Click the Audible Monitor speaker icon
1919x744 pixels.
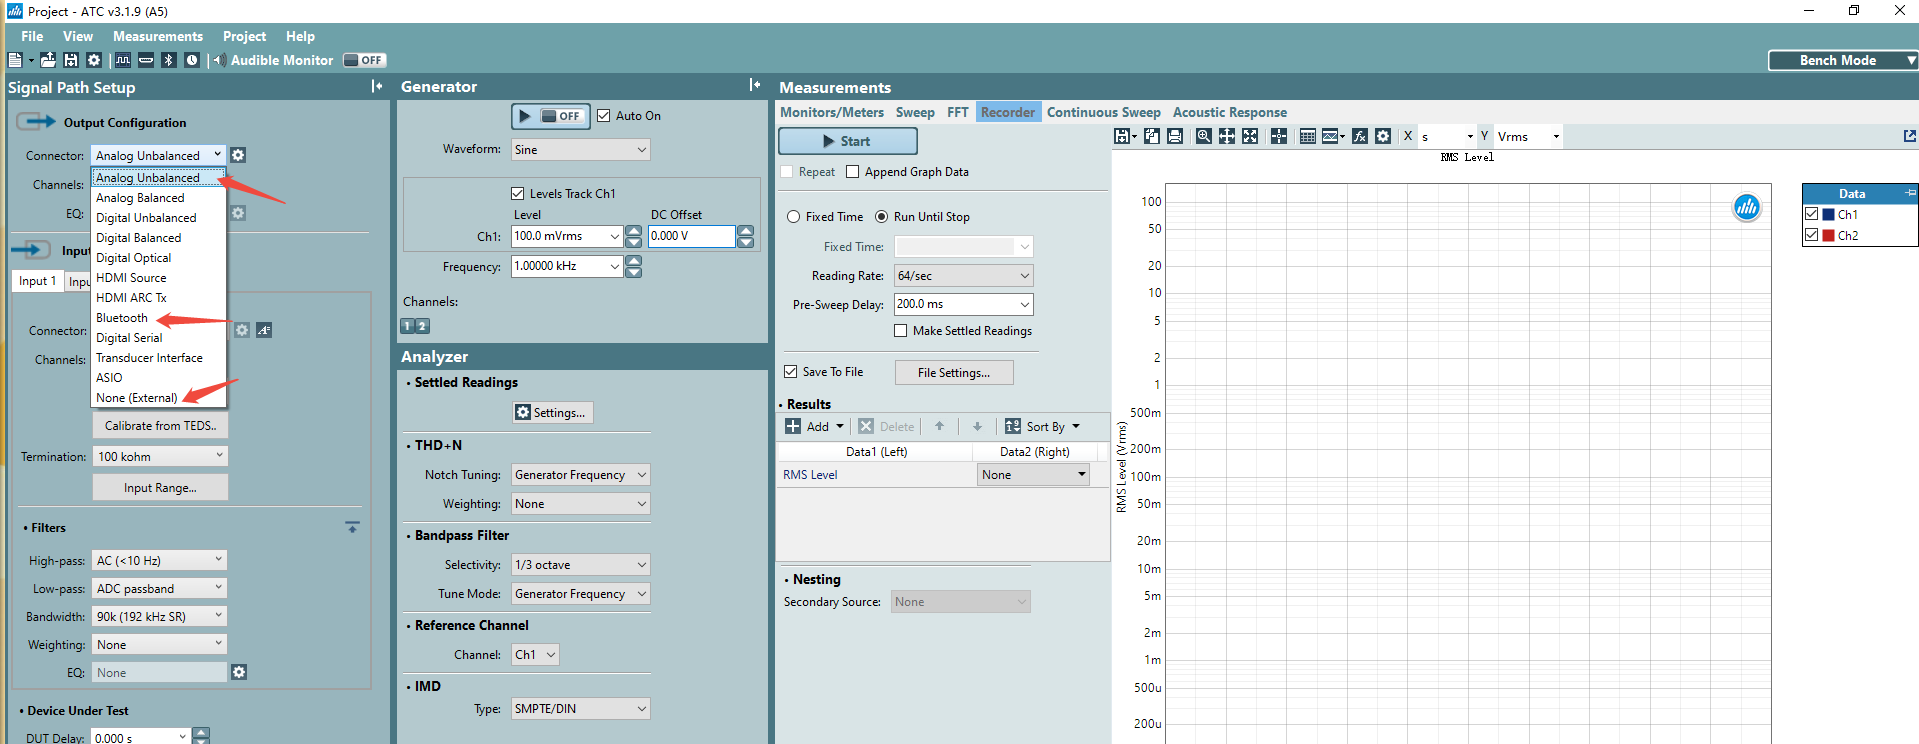click(219, 60)
